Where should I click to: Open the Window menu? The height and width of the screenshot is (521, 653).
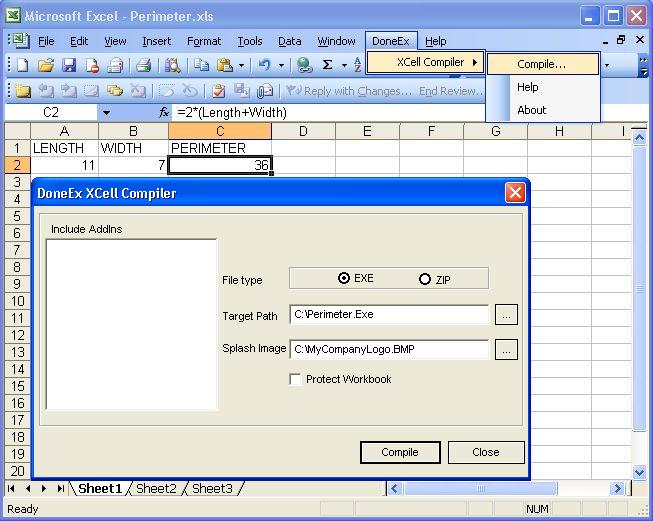(336, 41)
